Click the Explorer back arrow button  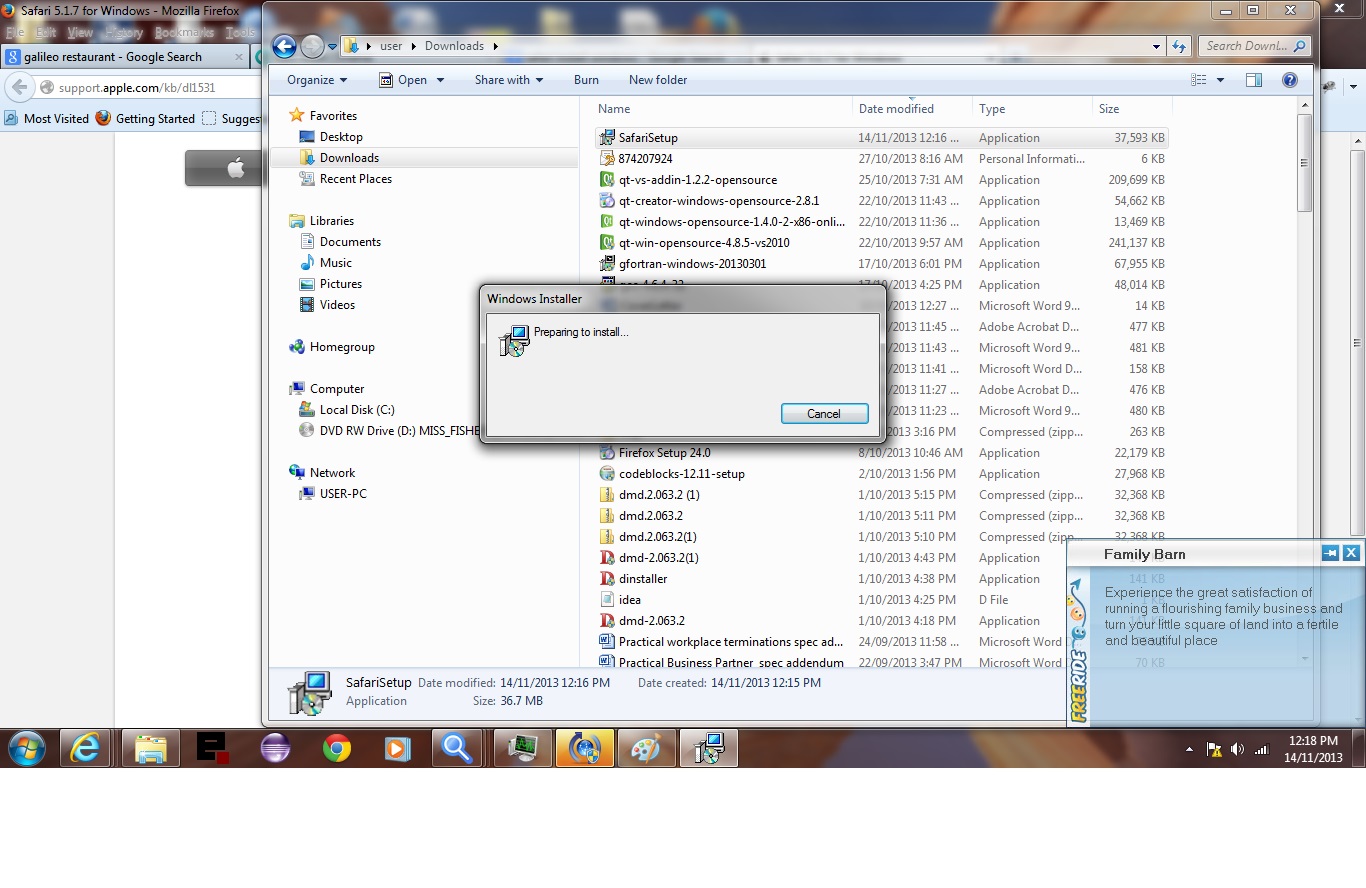tap(284, 46)
